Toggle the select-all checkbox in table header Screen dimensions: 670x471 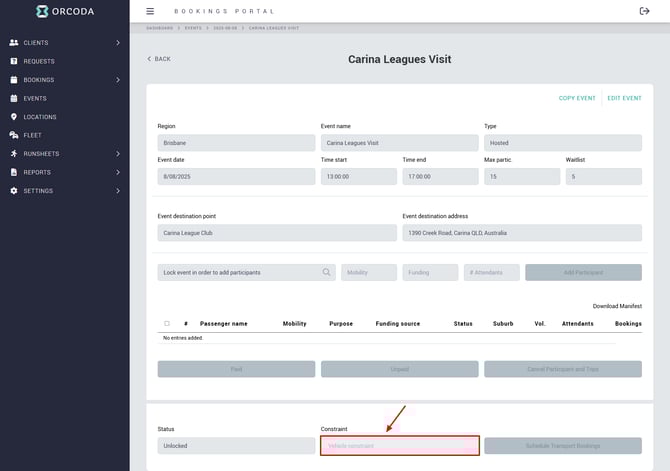[167, 324]
